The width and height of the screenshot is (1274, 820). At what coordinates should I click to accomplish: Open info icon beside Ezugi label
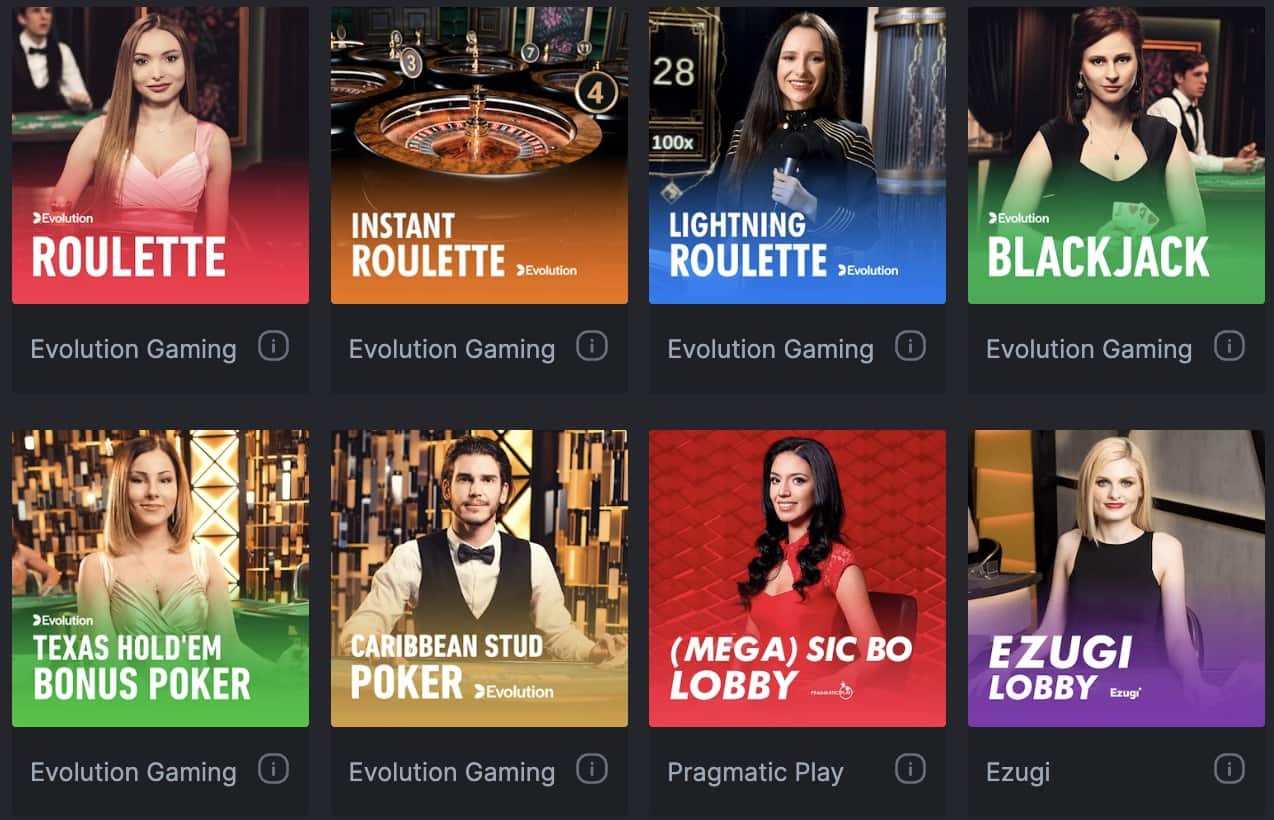tap(1229, 769)
